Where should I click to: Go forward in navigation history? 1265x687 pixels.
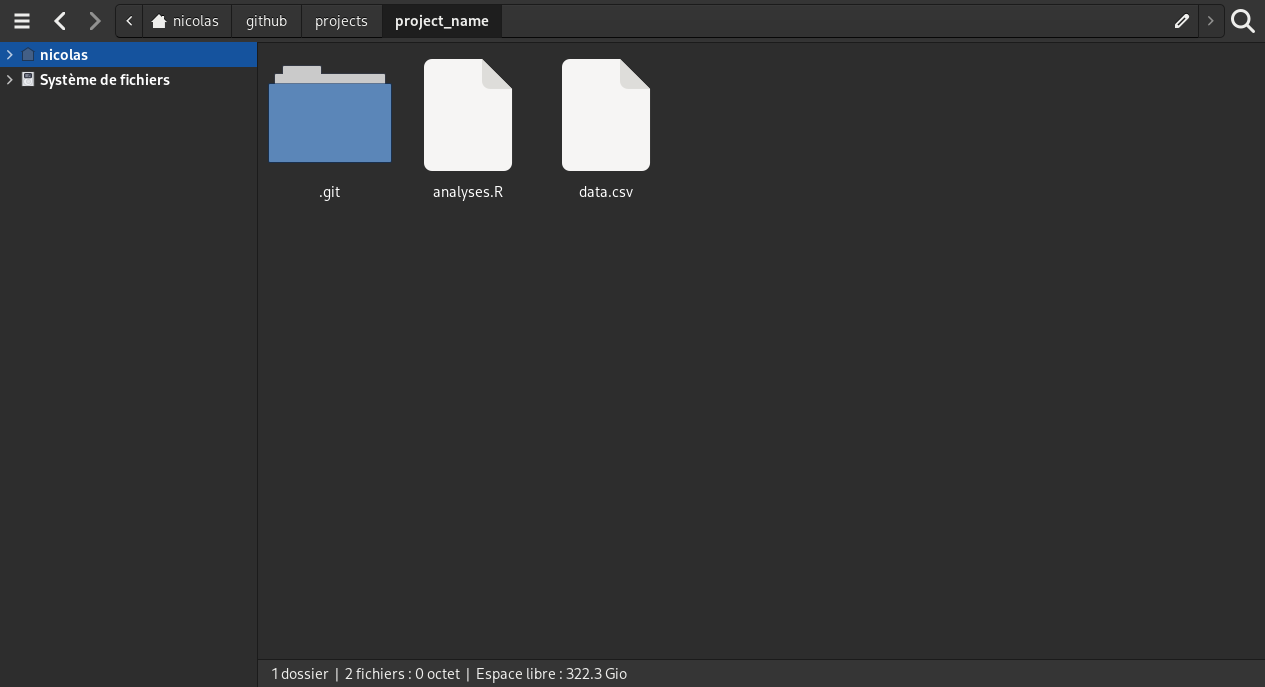coord(95,21)
